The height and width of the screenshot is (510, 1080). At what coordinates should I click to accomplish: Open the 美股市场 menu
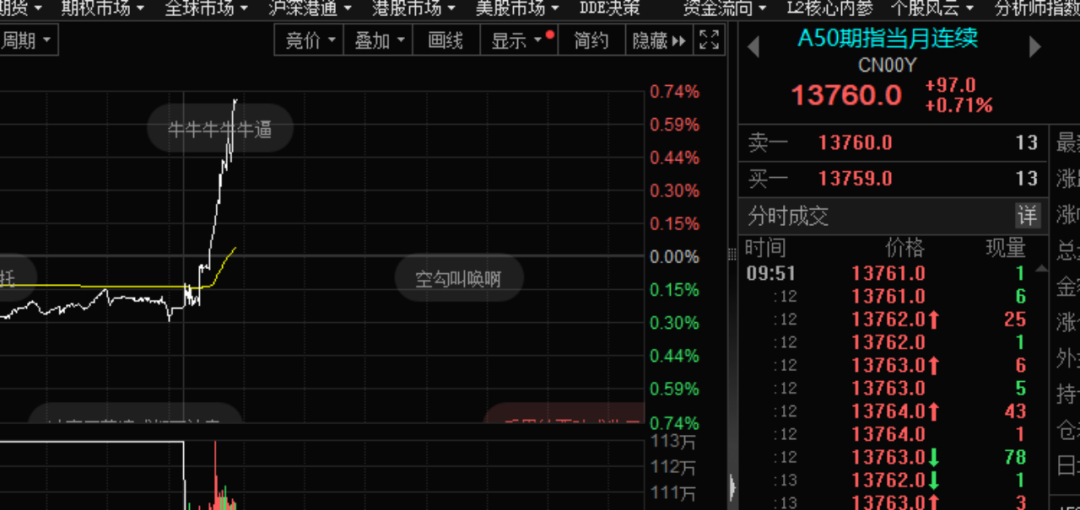tap(517, 8)
